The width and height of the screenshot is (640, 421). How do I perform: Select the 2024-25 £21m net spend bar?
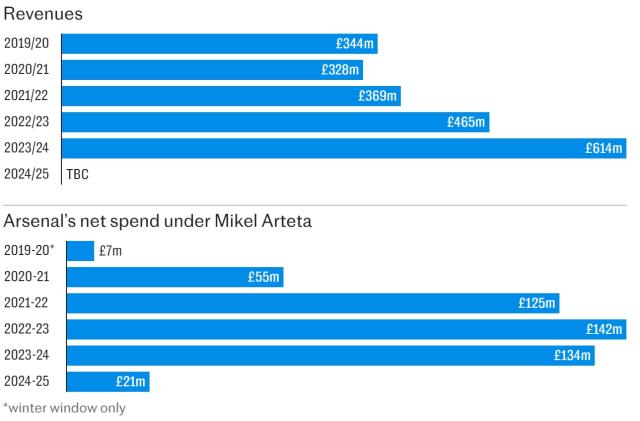(107, 381)
